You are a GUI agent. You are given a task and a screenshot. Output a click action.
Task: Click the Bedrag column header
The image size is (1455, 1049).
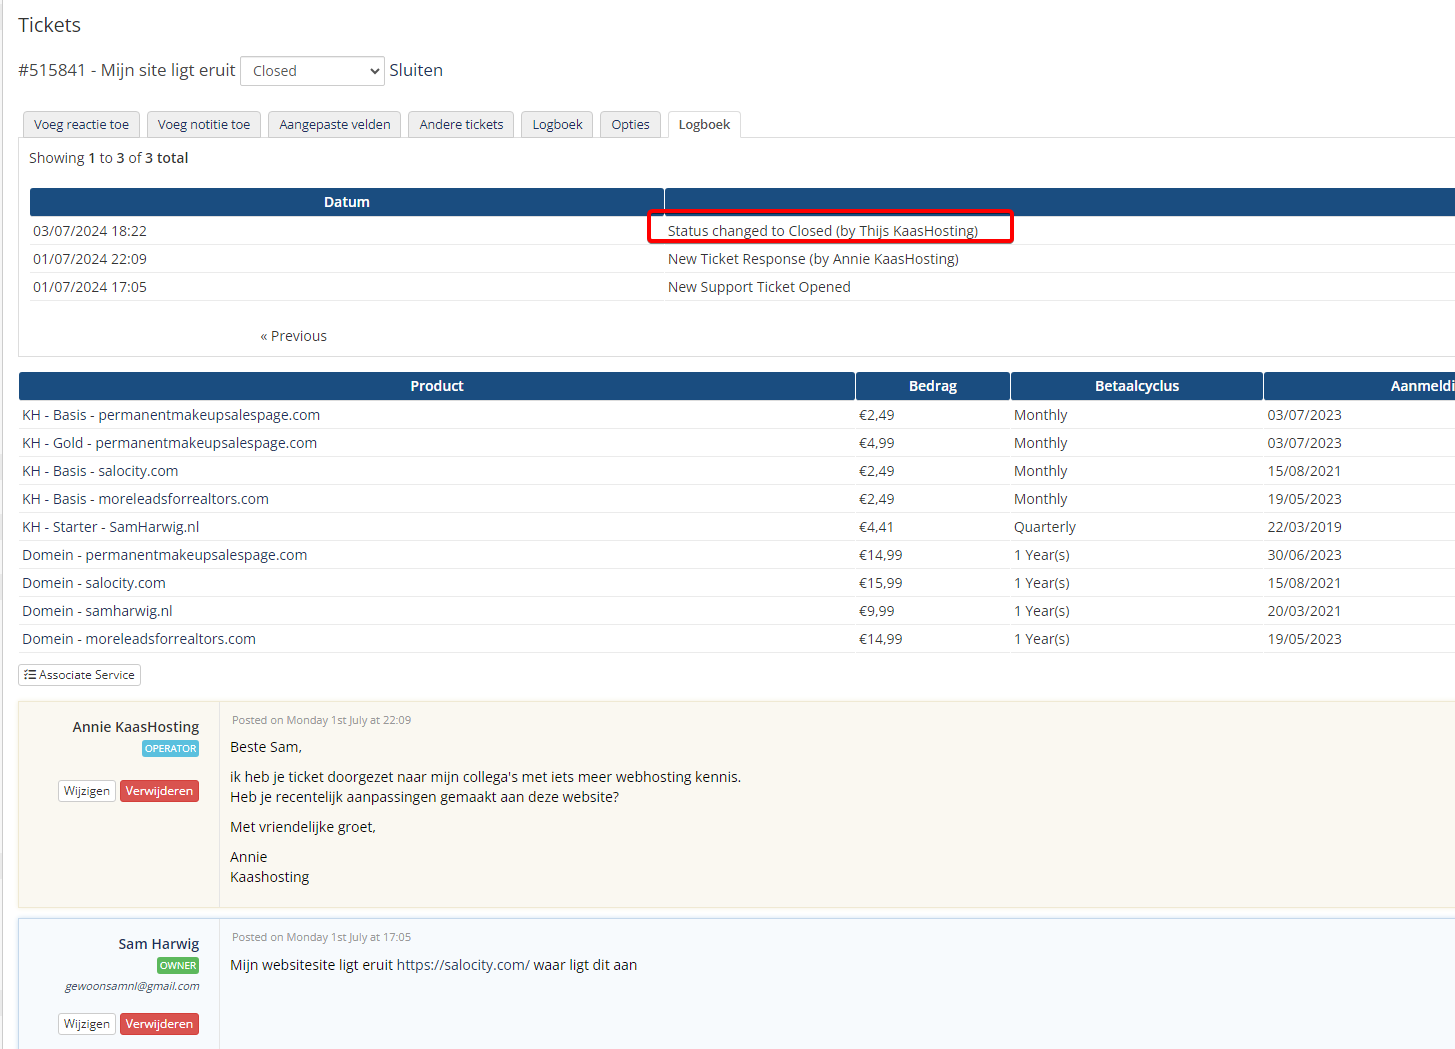tap(932, 386)
